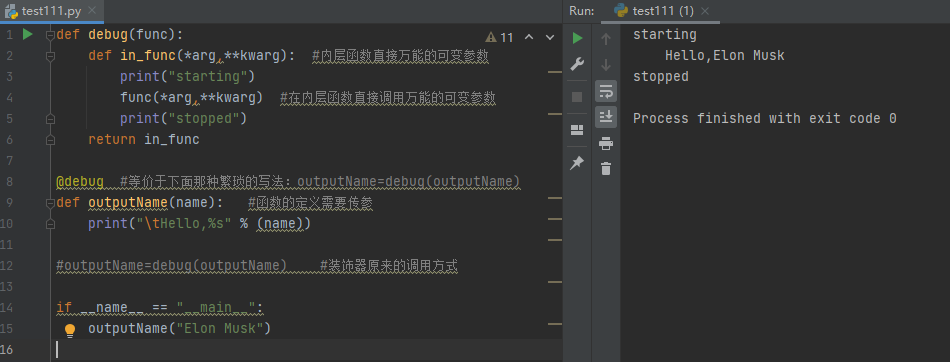
Task: Click fold end marker on line 6
Action: pos(51,140)
